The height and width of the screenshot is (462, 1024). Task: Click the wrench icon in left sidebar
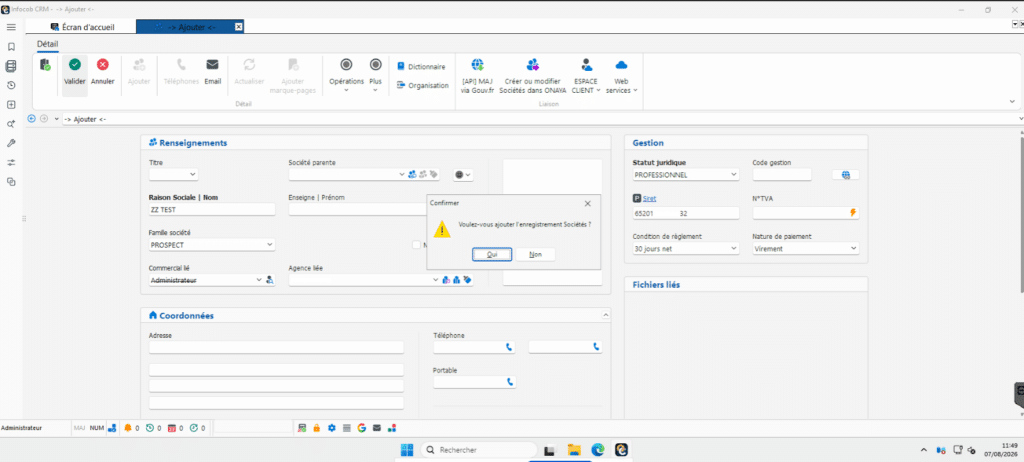coord(11,143)
